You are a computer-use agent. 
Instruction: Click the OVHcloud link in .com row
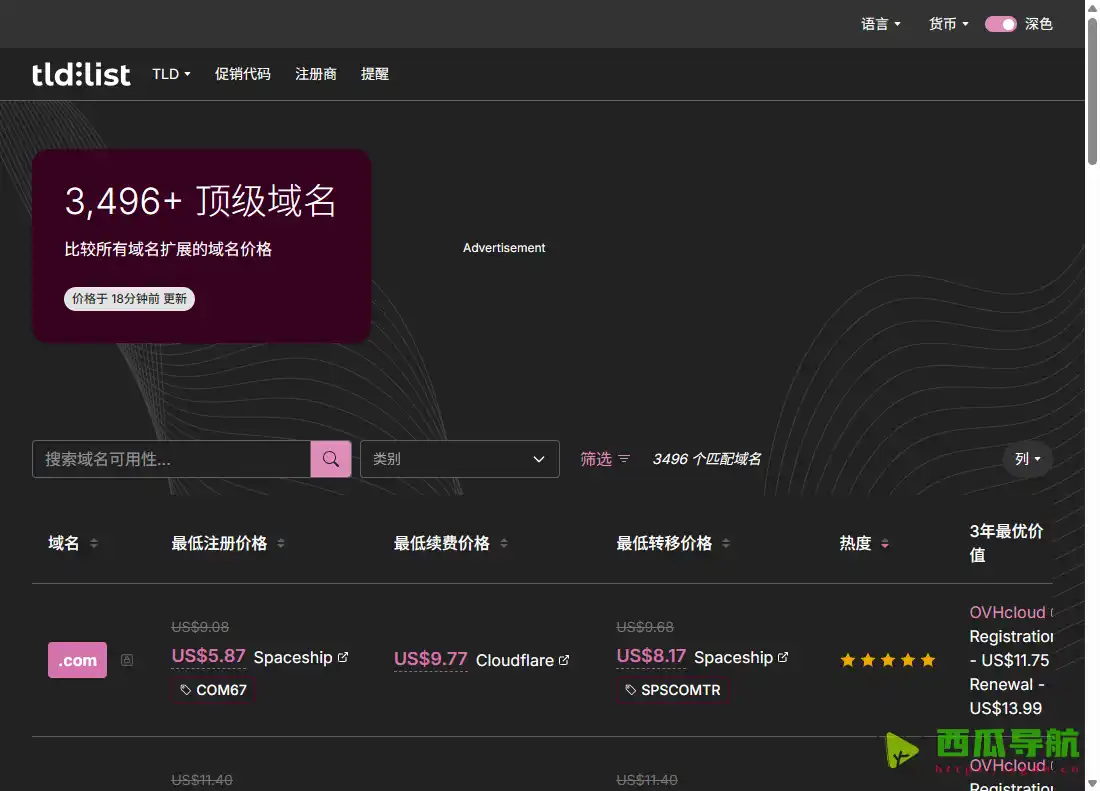pos(1007,612)
